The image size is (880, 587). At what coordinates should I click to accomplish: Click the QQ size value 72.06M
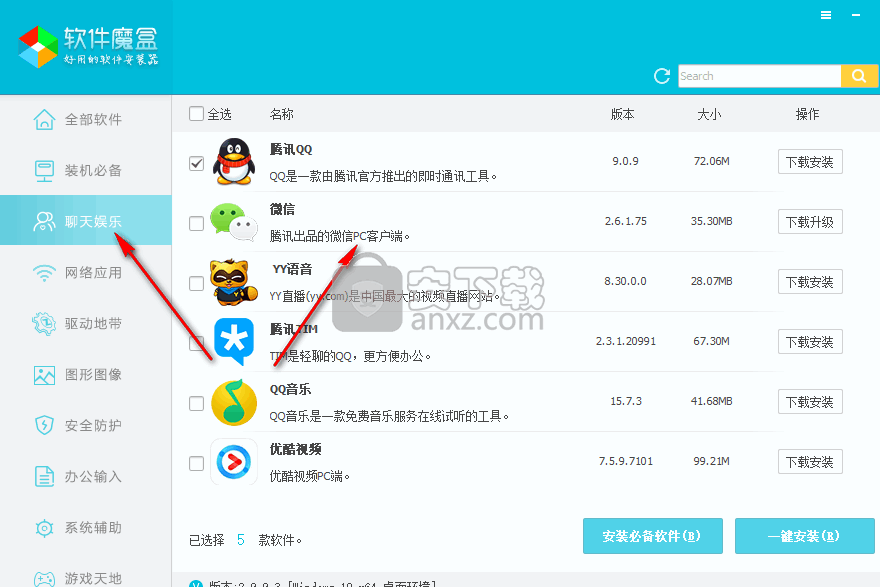point(712,162)
